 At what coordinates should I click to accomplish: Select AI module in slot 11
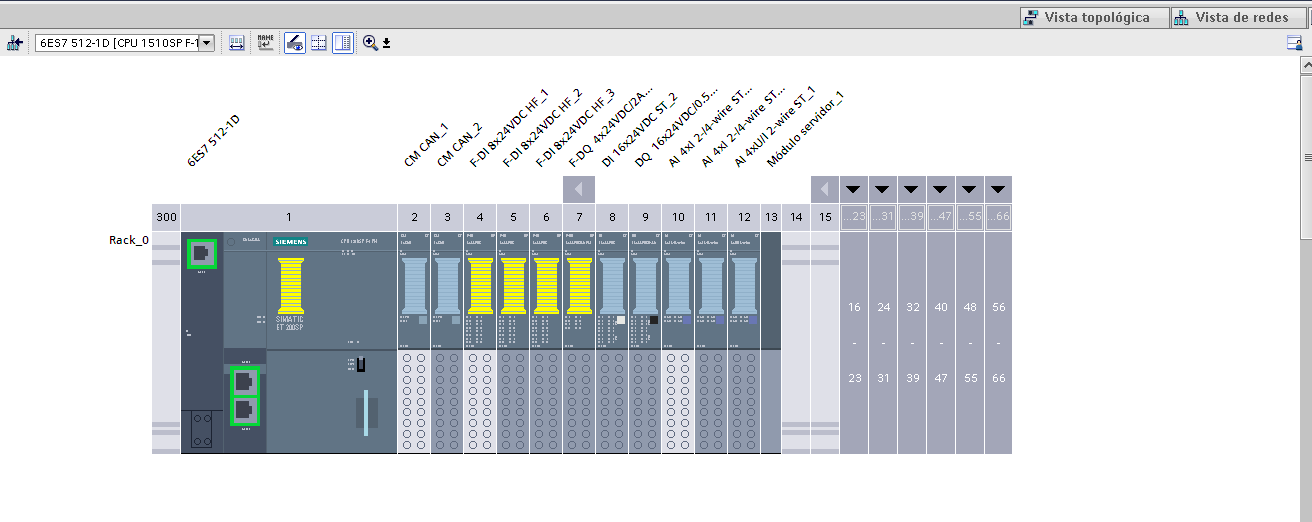(711, 342)
